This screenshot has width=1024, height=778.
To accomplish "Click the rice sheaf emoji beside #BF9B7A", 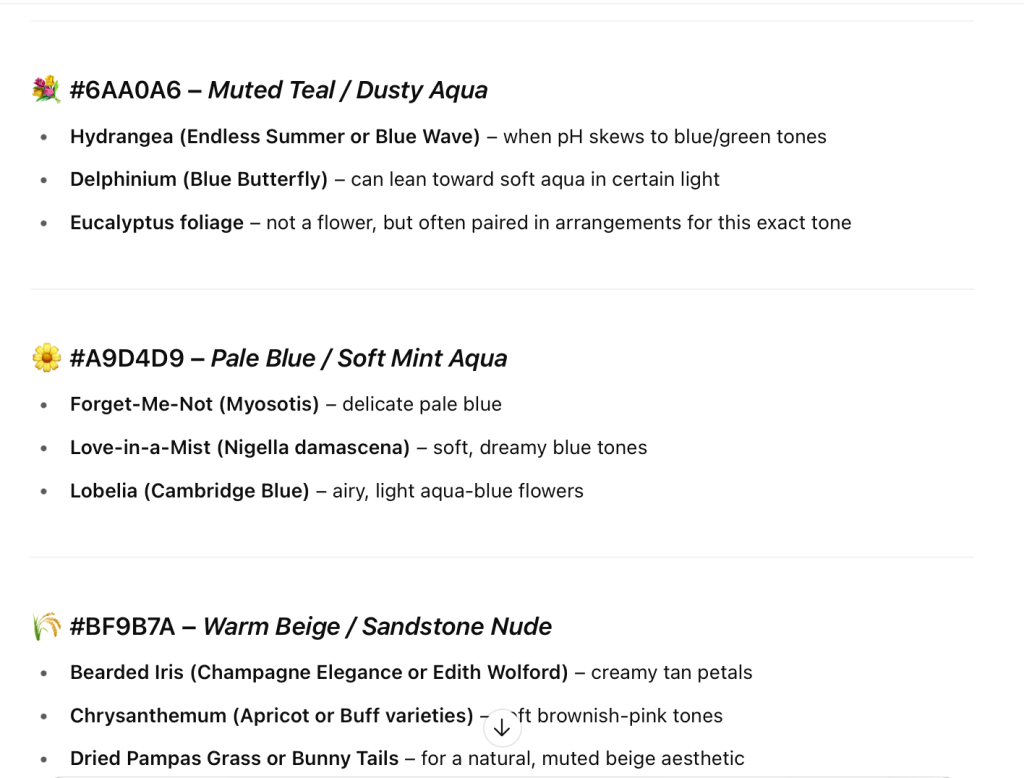I will point(46,627).
